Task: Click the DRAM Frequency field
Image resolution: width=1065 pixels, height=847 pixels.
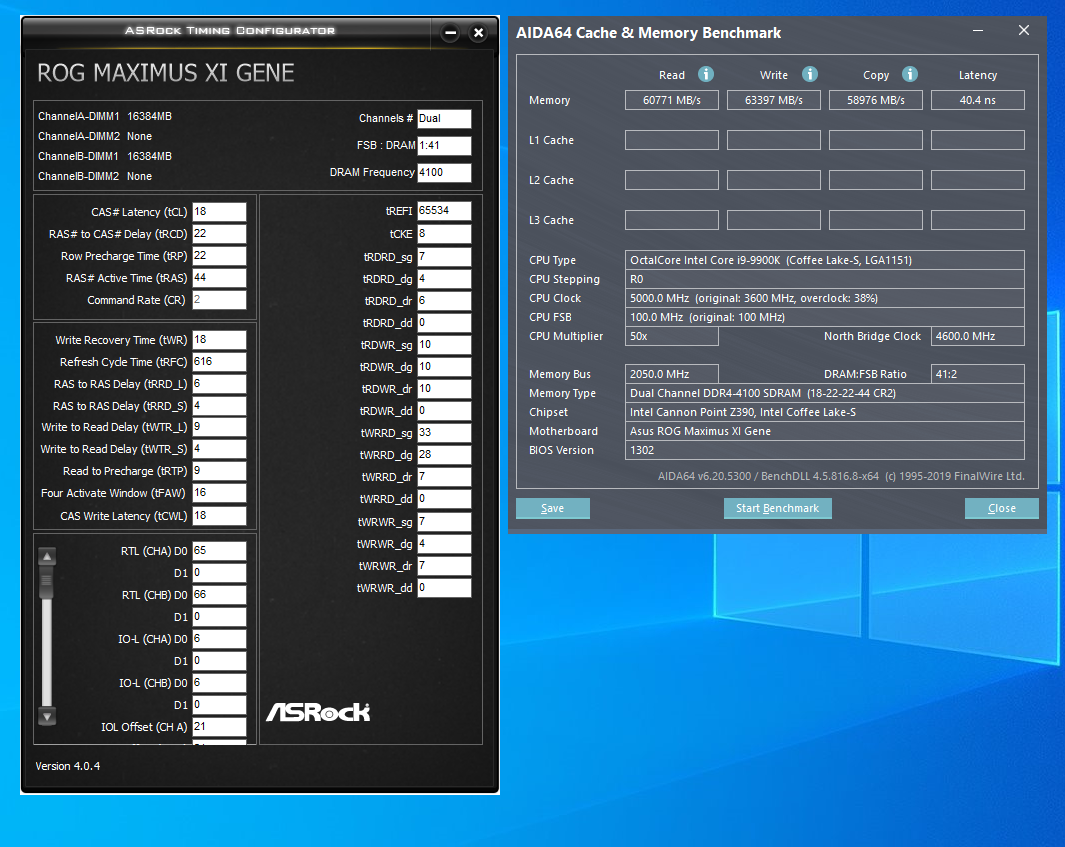Action: click(444, 173)
